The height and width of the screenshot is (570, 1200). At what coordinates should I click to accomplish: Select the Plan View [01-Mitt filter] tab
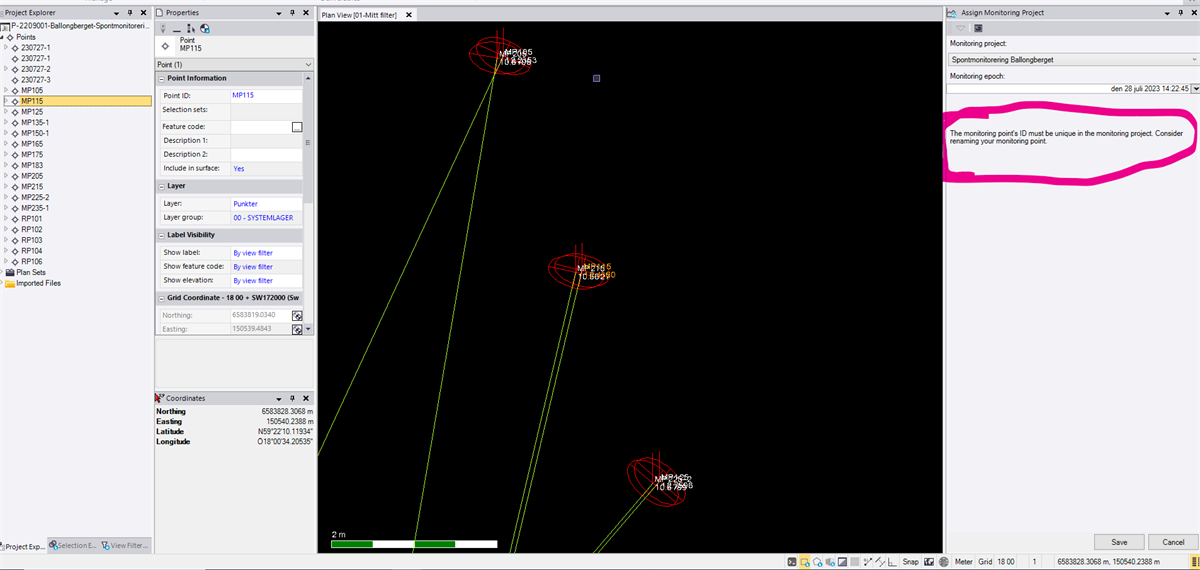tap(359, 15)
